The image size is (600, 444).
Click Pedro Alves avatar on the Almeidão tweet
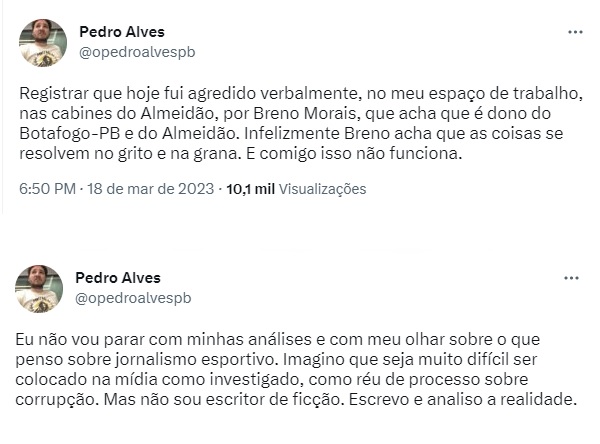43,43
